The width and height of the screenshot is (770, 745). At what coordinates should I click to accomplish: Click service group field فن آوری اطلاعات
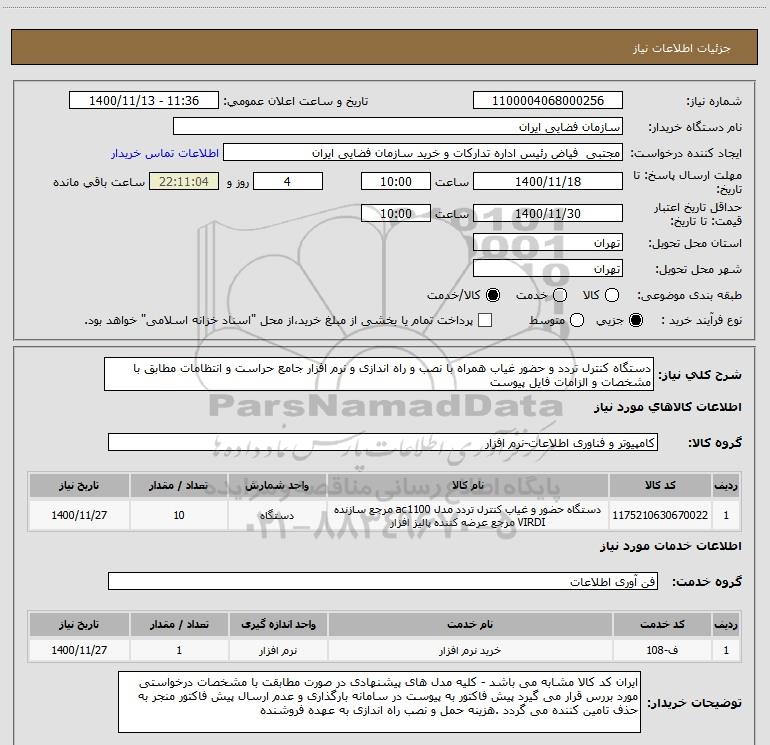(x=383, y=581)
